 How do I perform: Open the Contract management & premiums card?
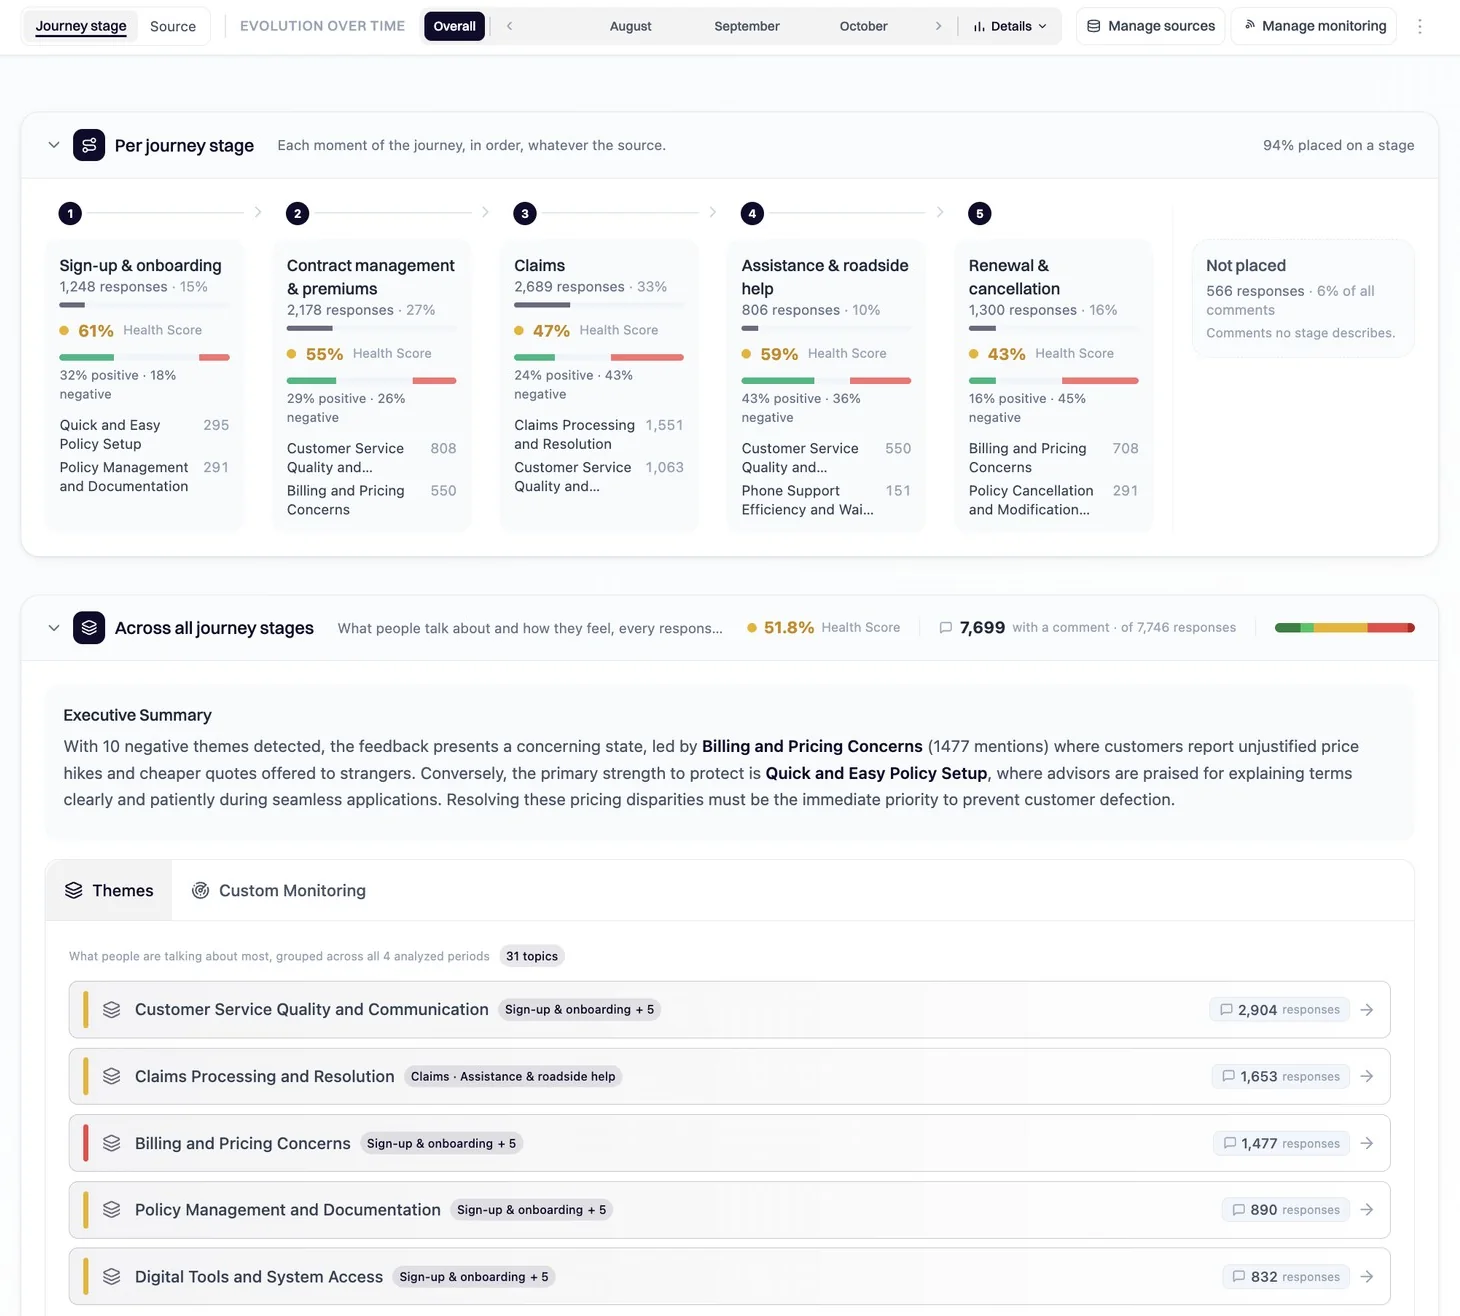(x=371, y=385)
